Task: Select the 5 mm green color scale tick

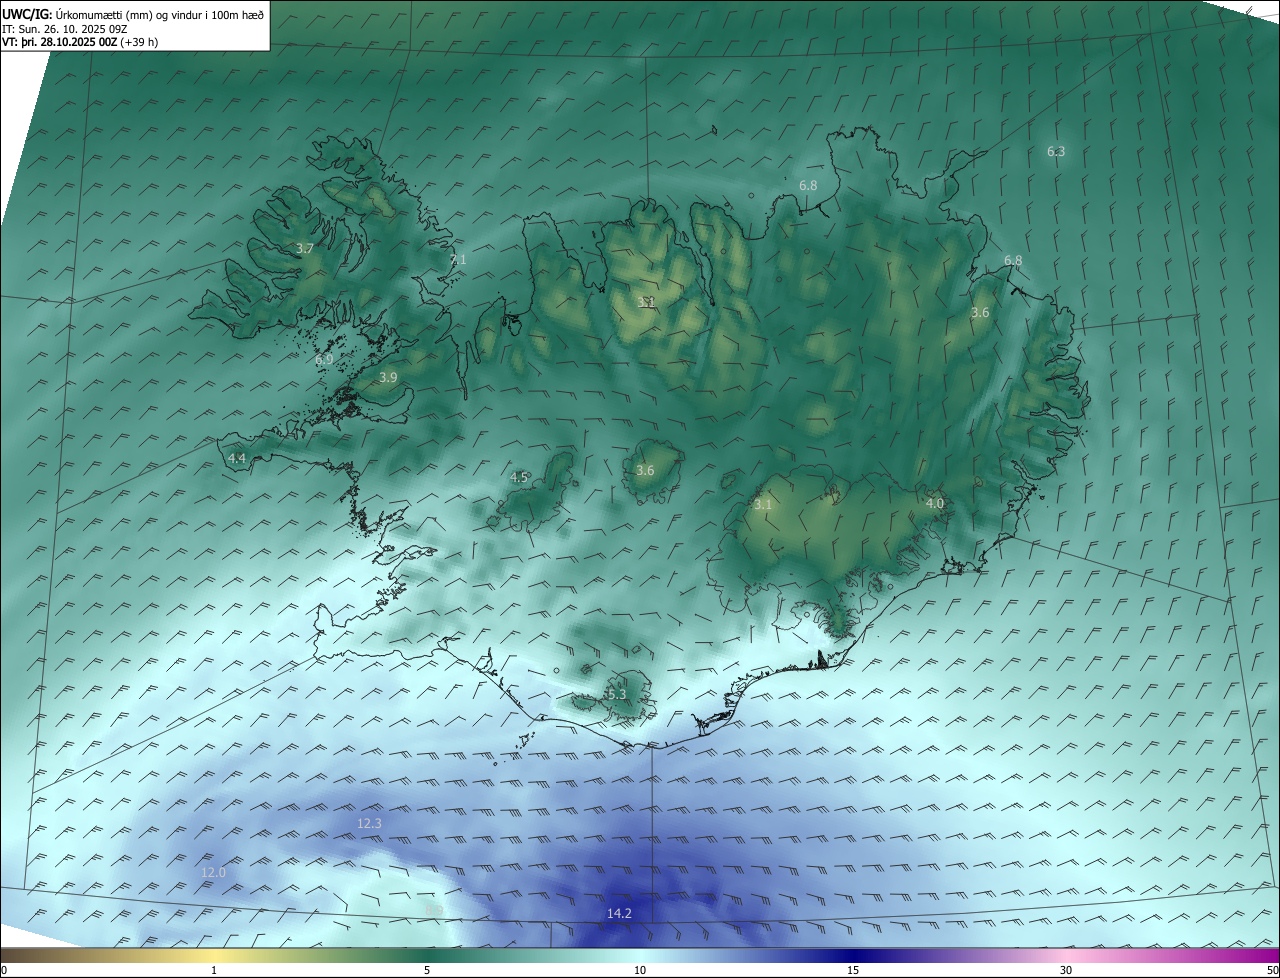Action: click(427, 970)
